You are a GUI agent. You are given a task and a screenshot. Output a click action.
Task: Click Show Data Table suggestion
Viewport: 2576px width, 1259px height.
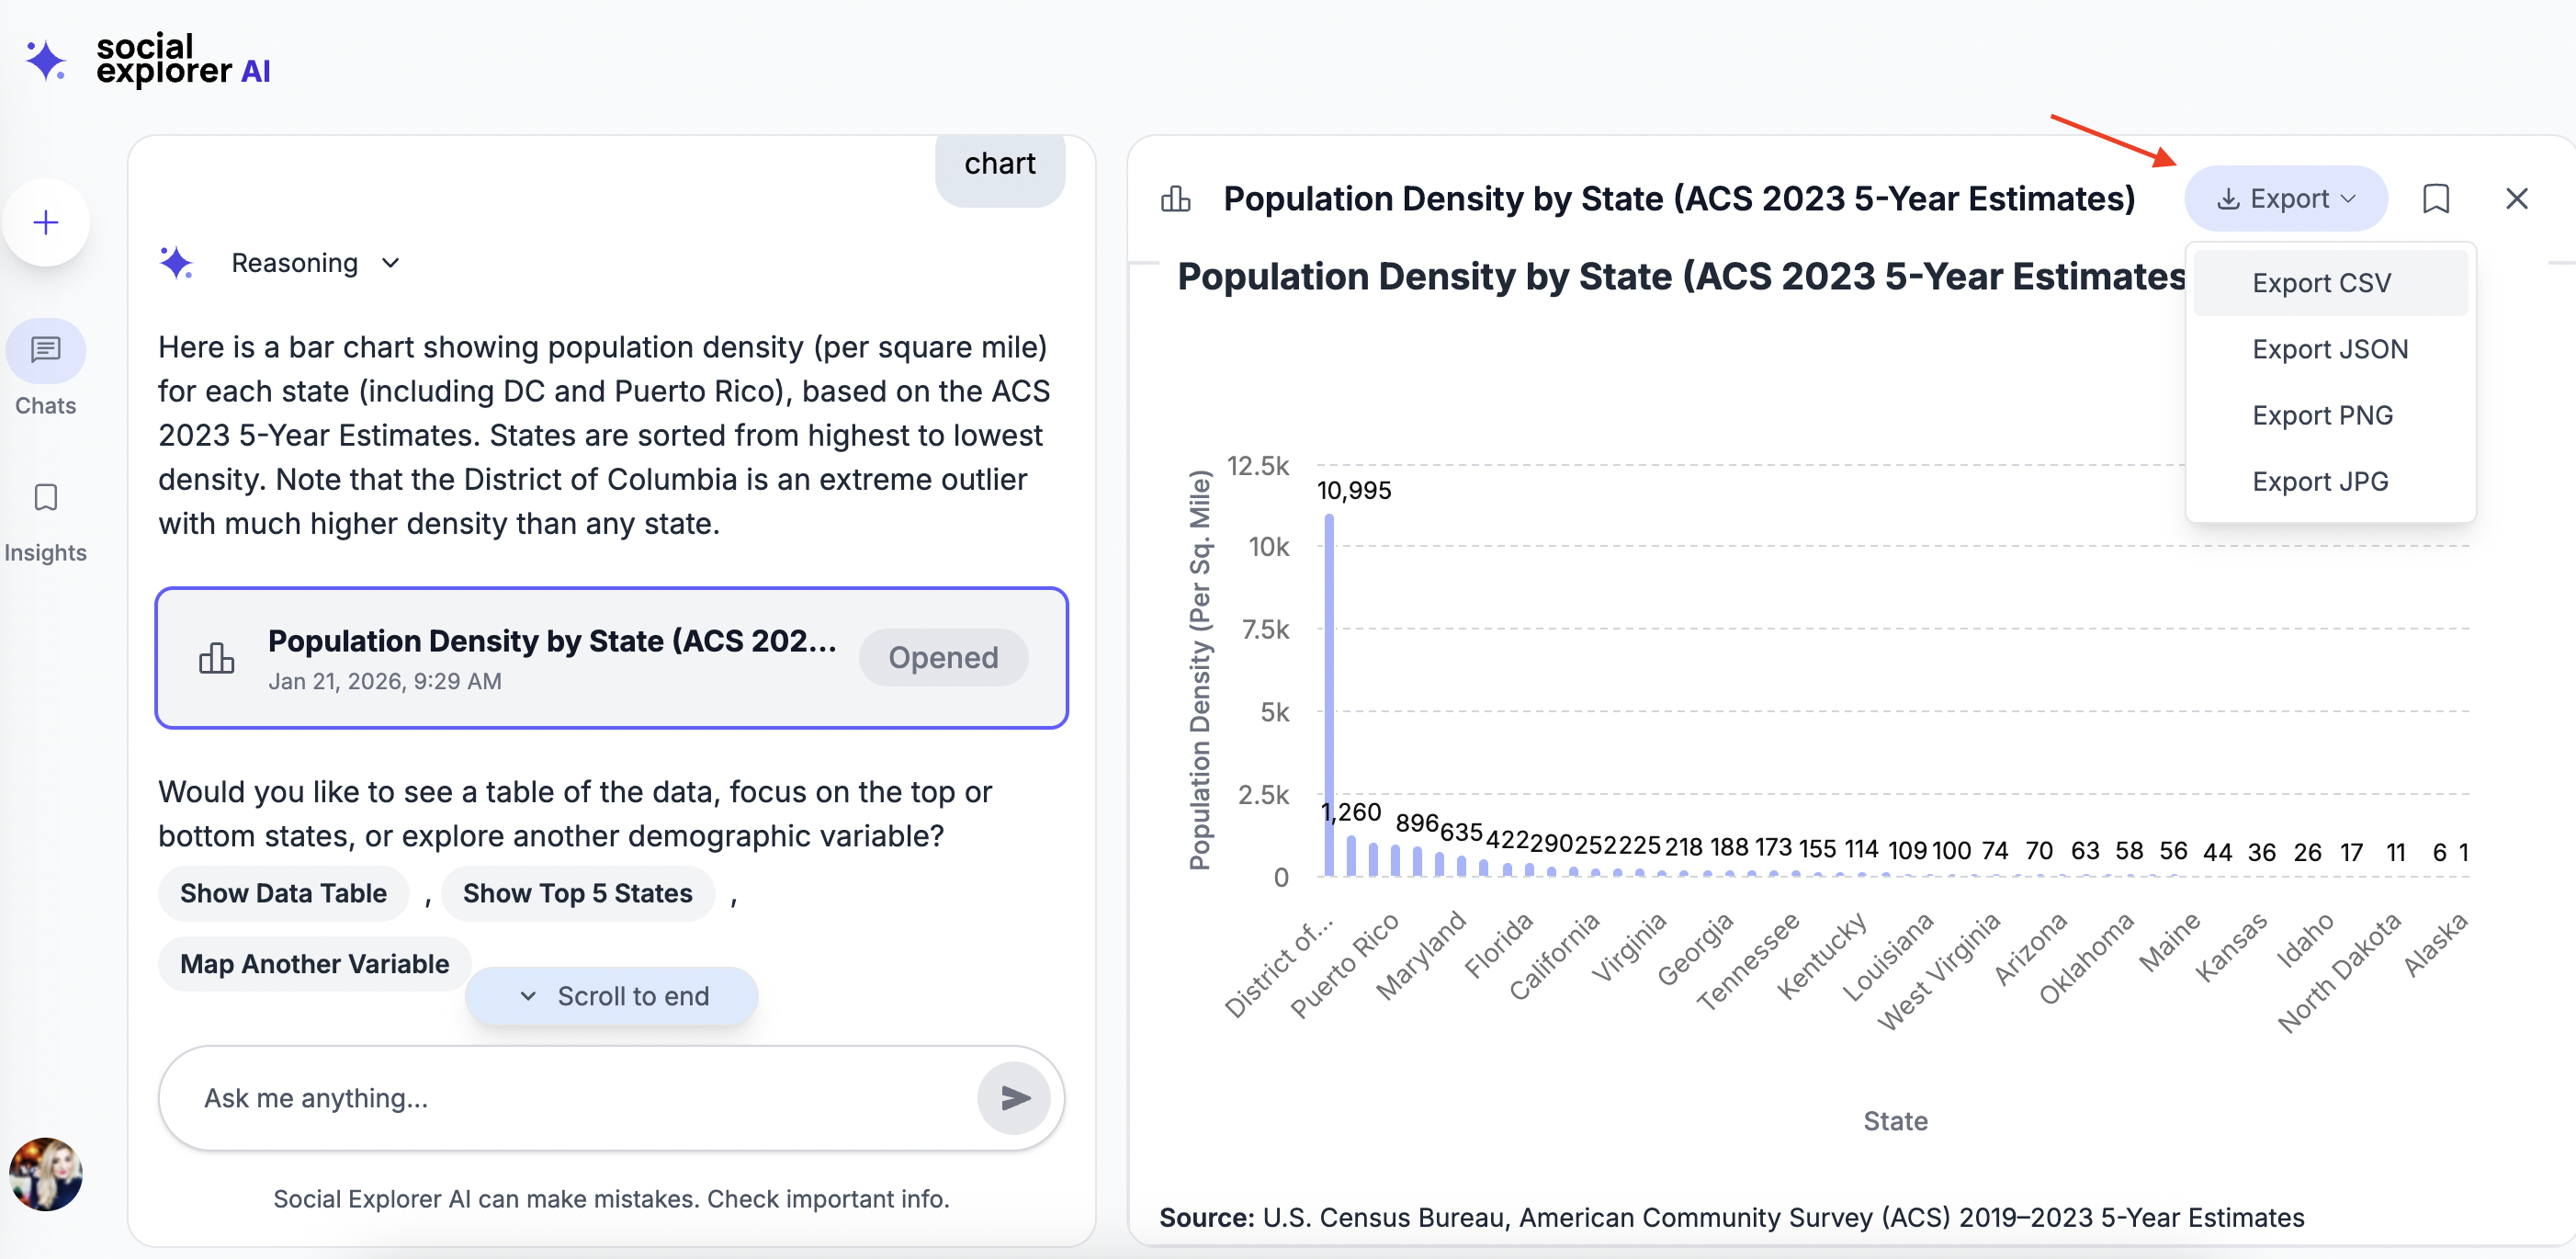(283, 893)
